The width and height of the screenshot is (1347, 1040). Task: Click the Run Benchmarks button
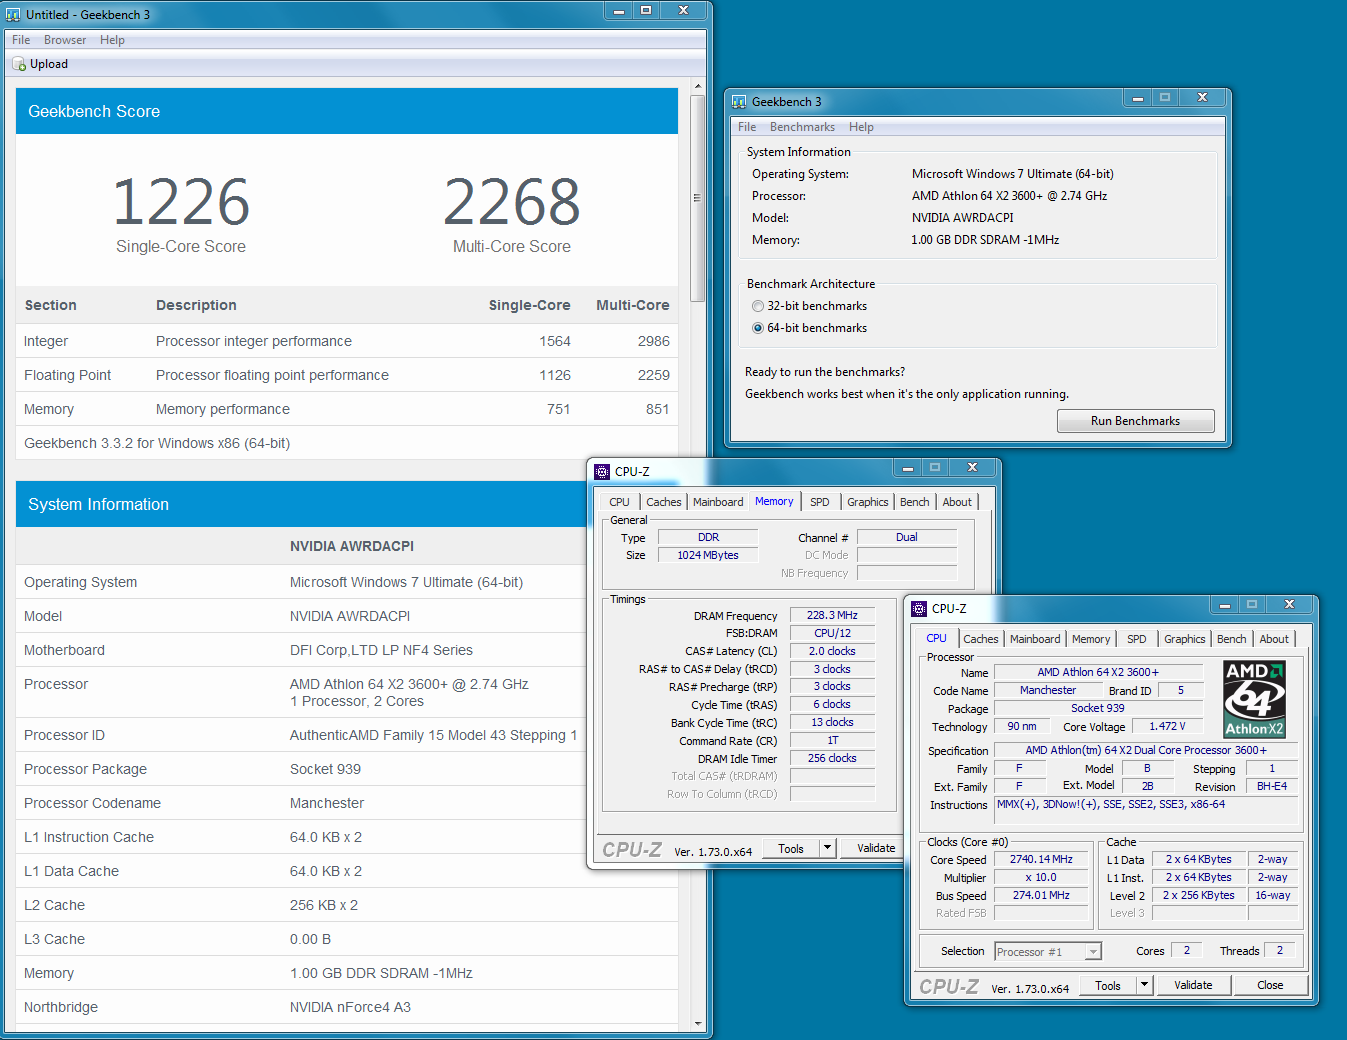point(1136,421)
